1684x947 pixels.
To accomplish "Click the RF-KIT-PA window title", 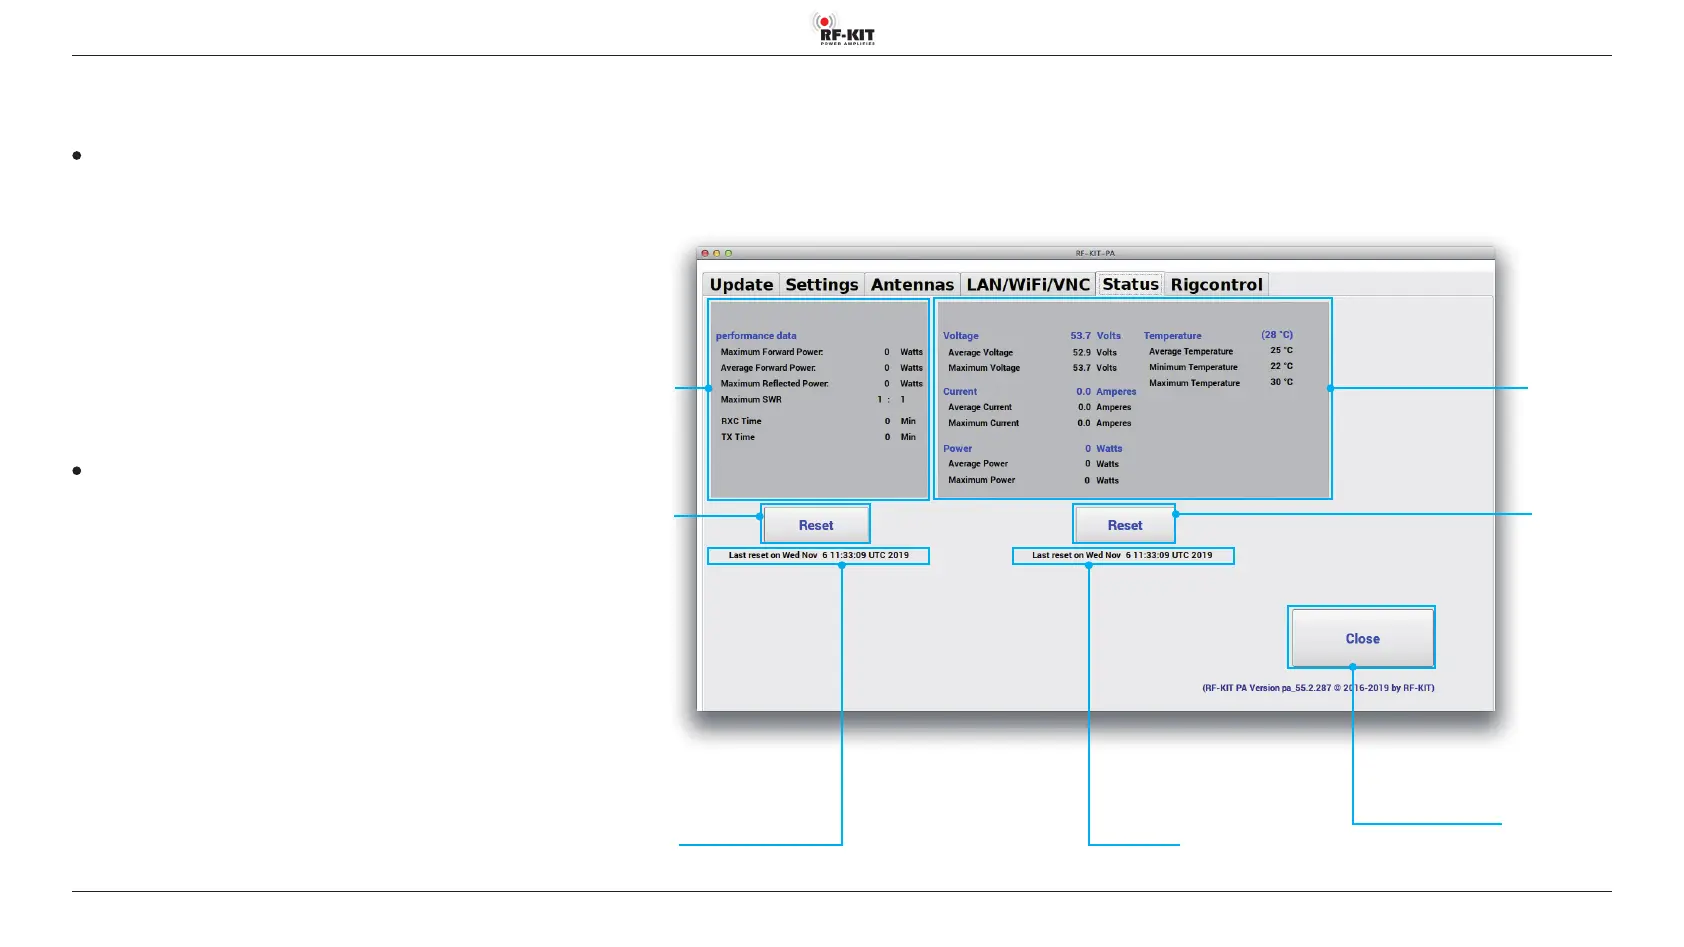I will click(1095, 253).
